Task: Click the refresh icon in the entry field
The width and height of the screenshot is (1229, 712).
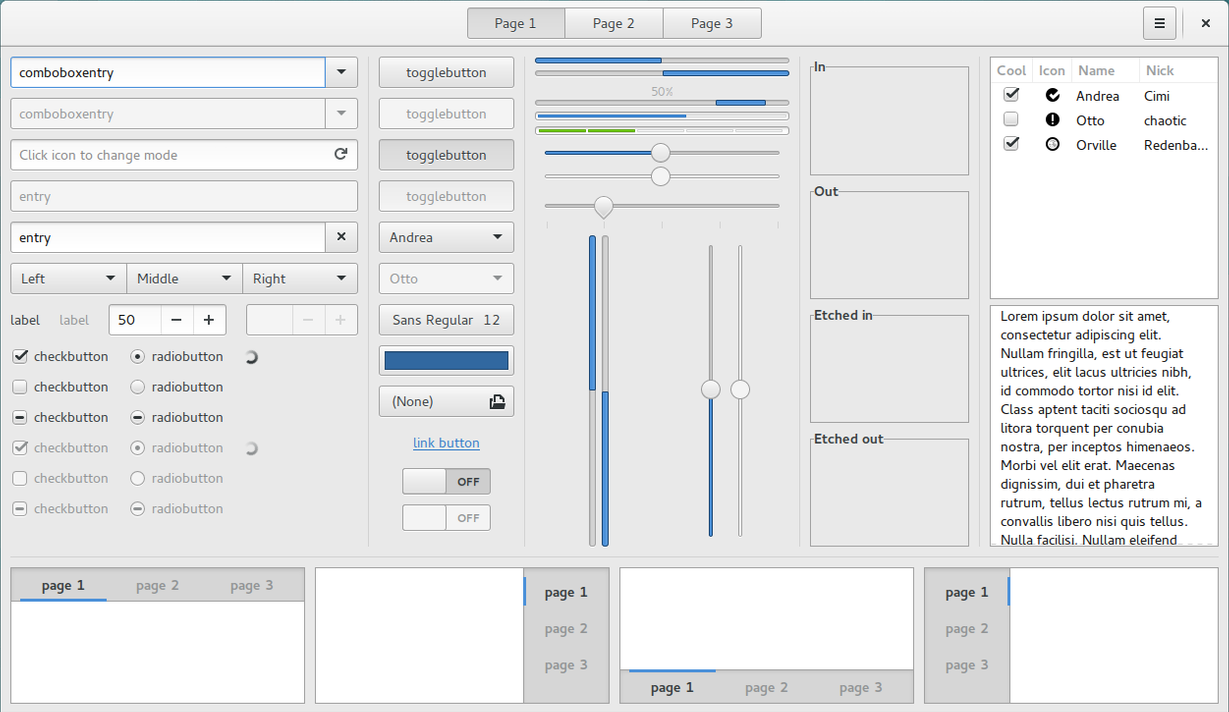Action: tap(341, 155)
